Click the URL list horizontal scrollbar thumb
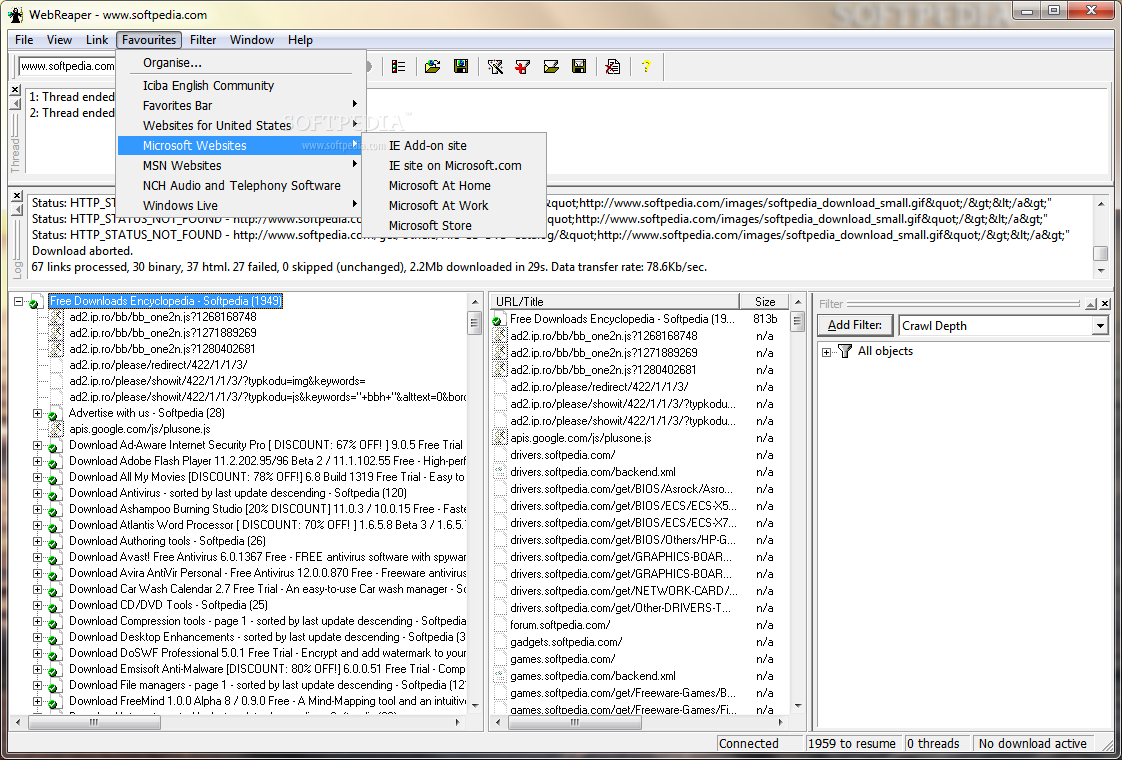 point(575,723)
